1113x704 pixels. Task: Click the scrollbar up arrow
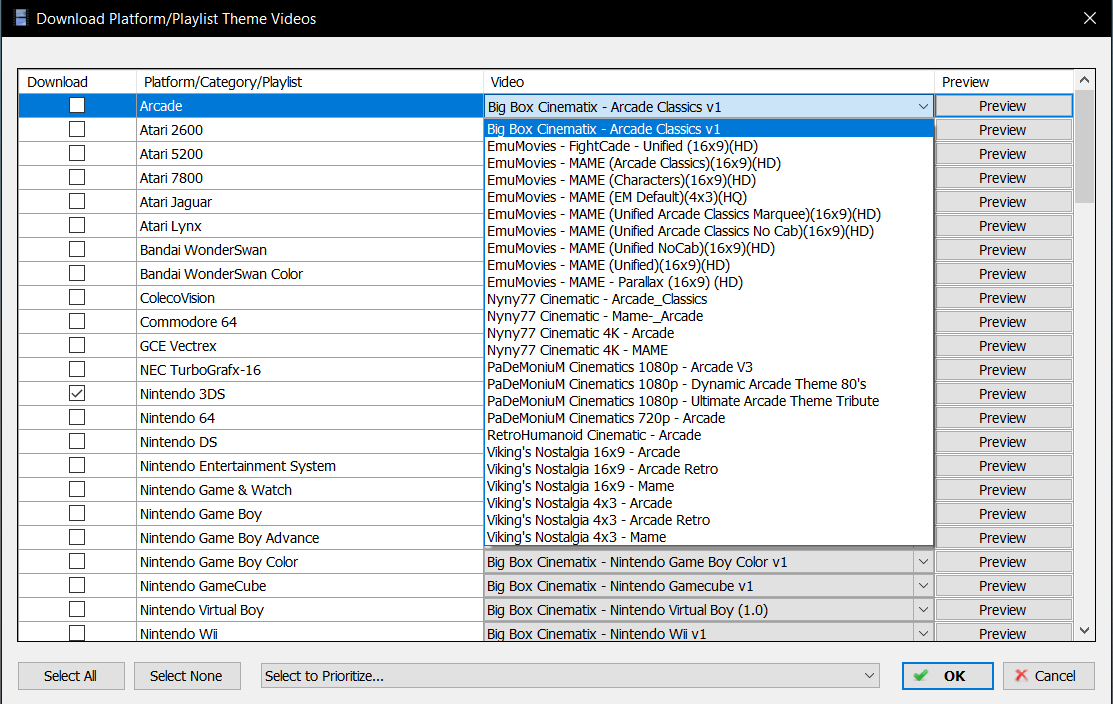1084,80
